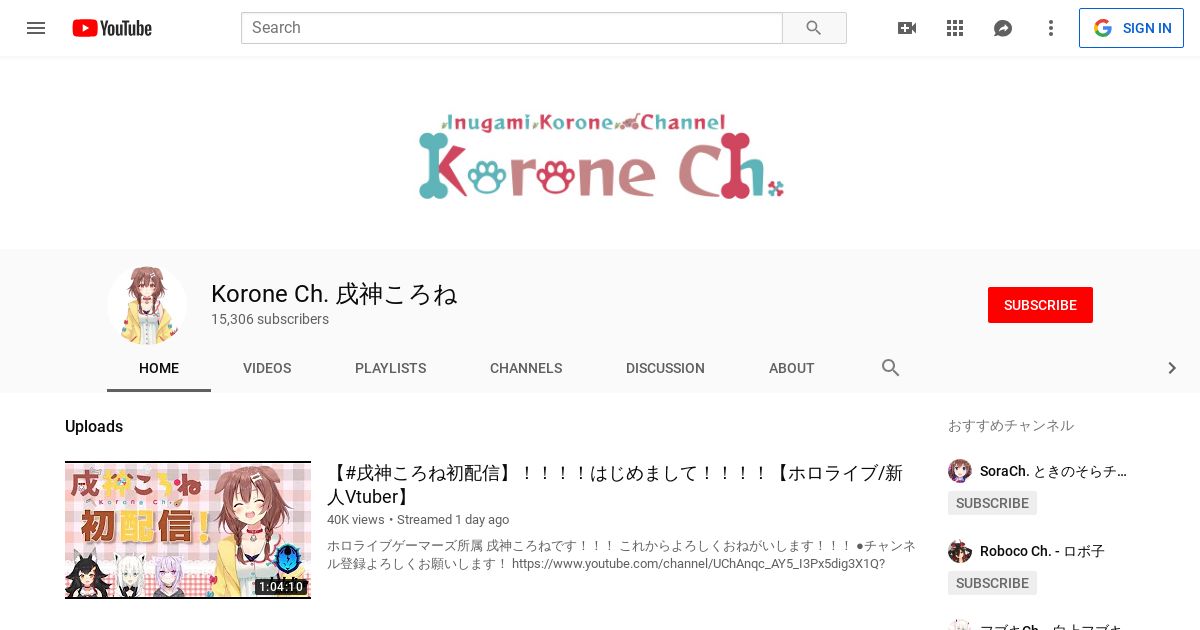Open the YouTube apps grid
Screen dimensions: 1200x630
(955, 28)
